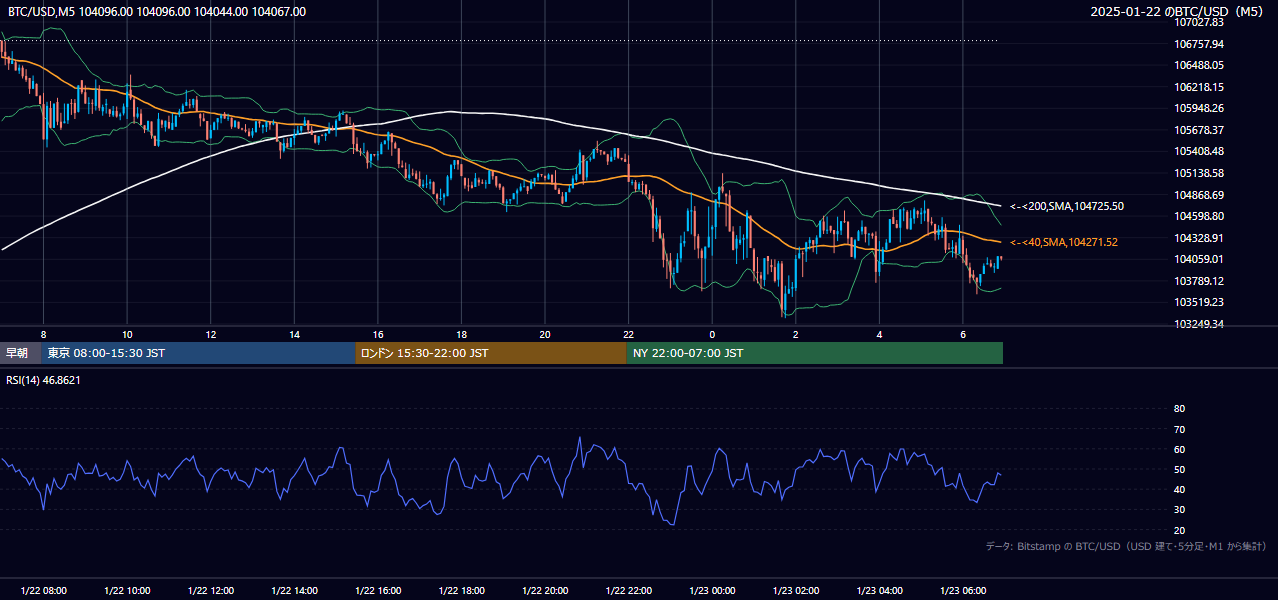The image size is (1278, 600).
Task: Click the 1/23 06:00 time label
Action: coord(962,591)
